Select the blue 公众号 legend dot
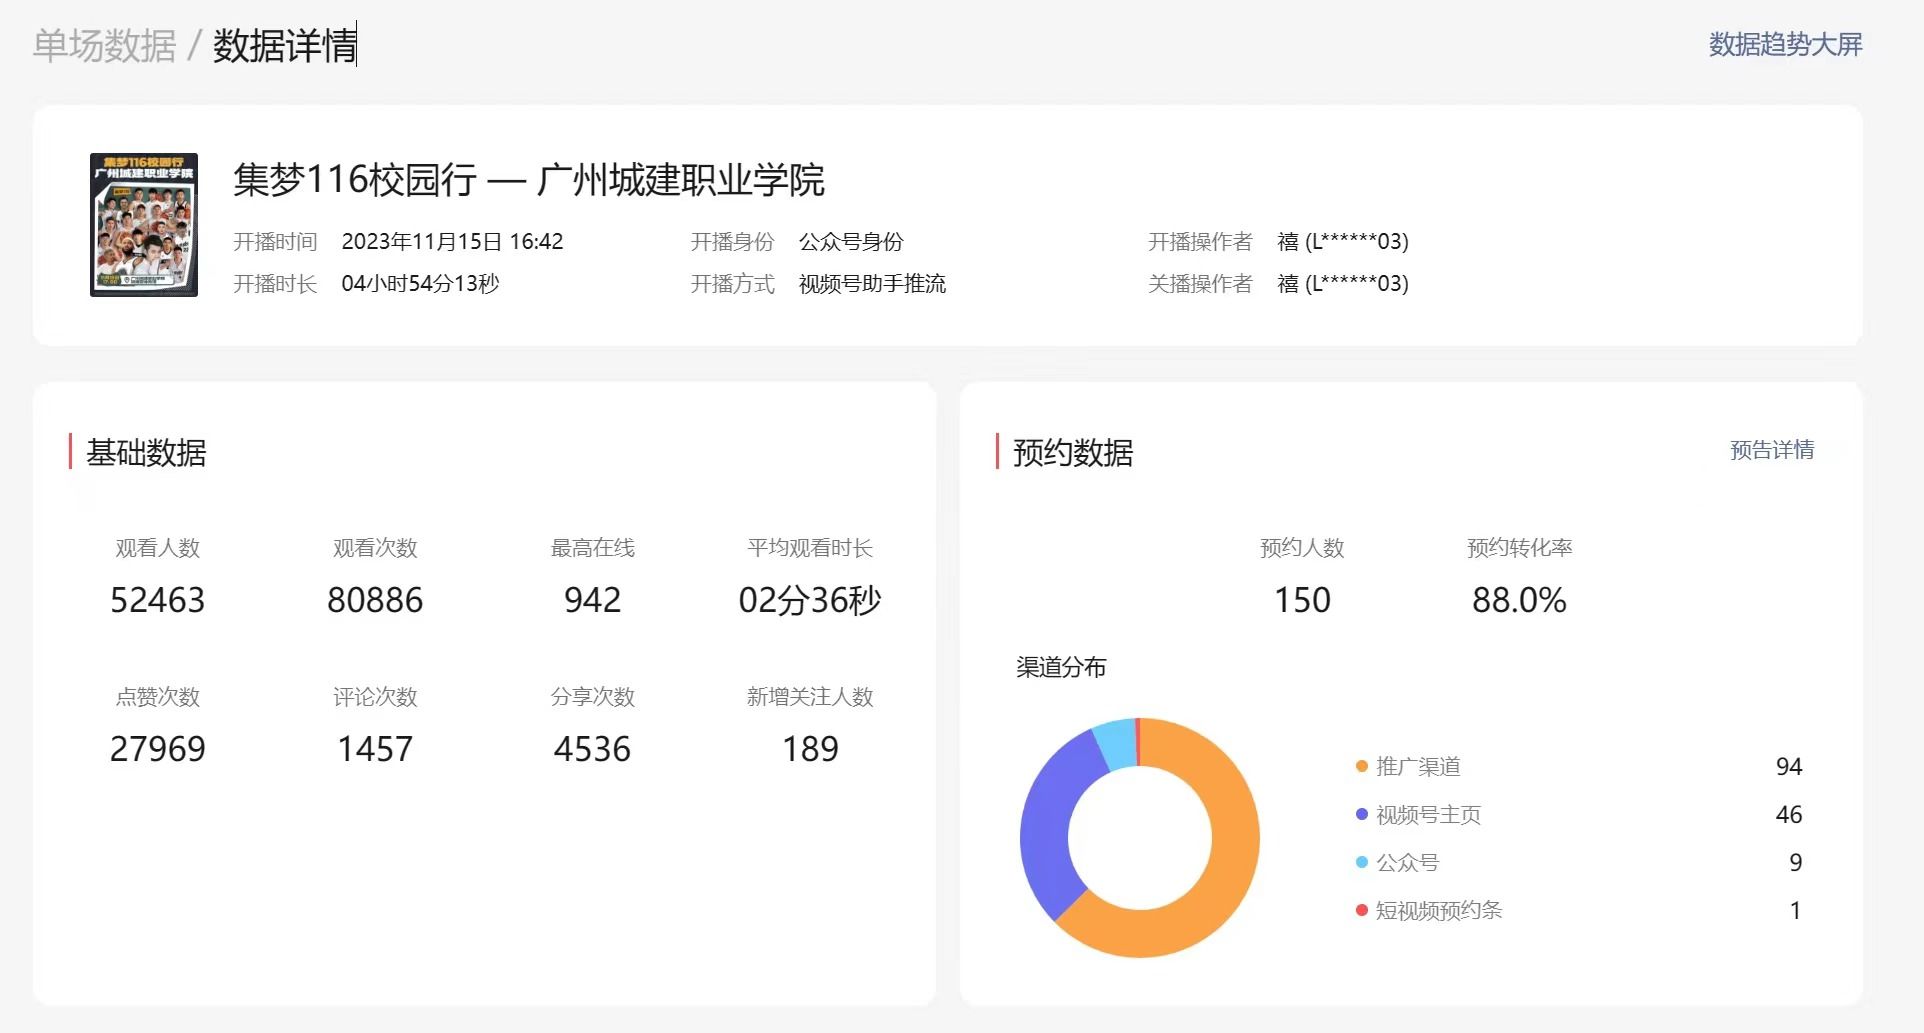 (x=1361, y=863)
